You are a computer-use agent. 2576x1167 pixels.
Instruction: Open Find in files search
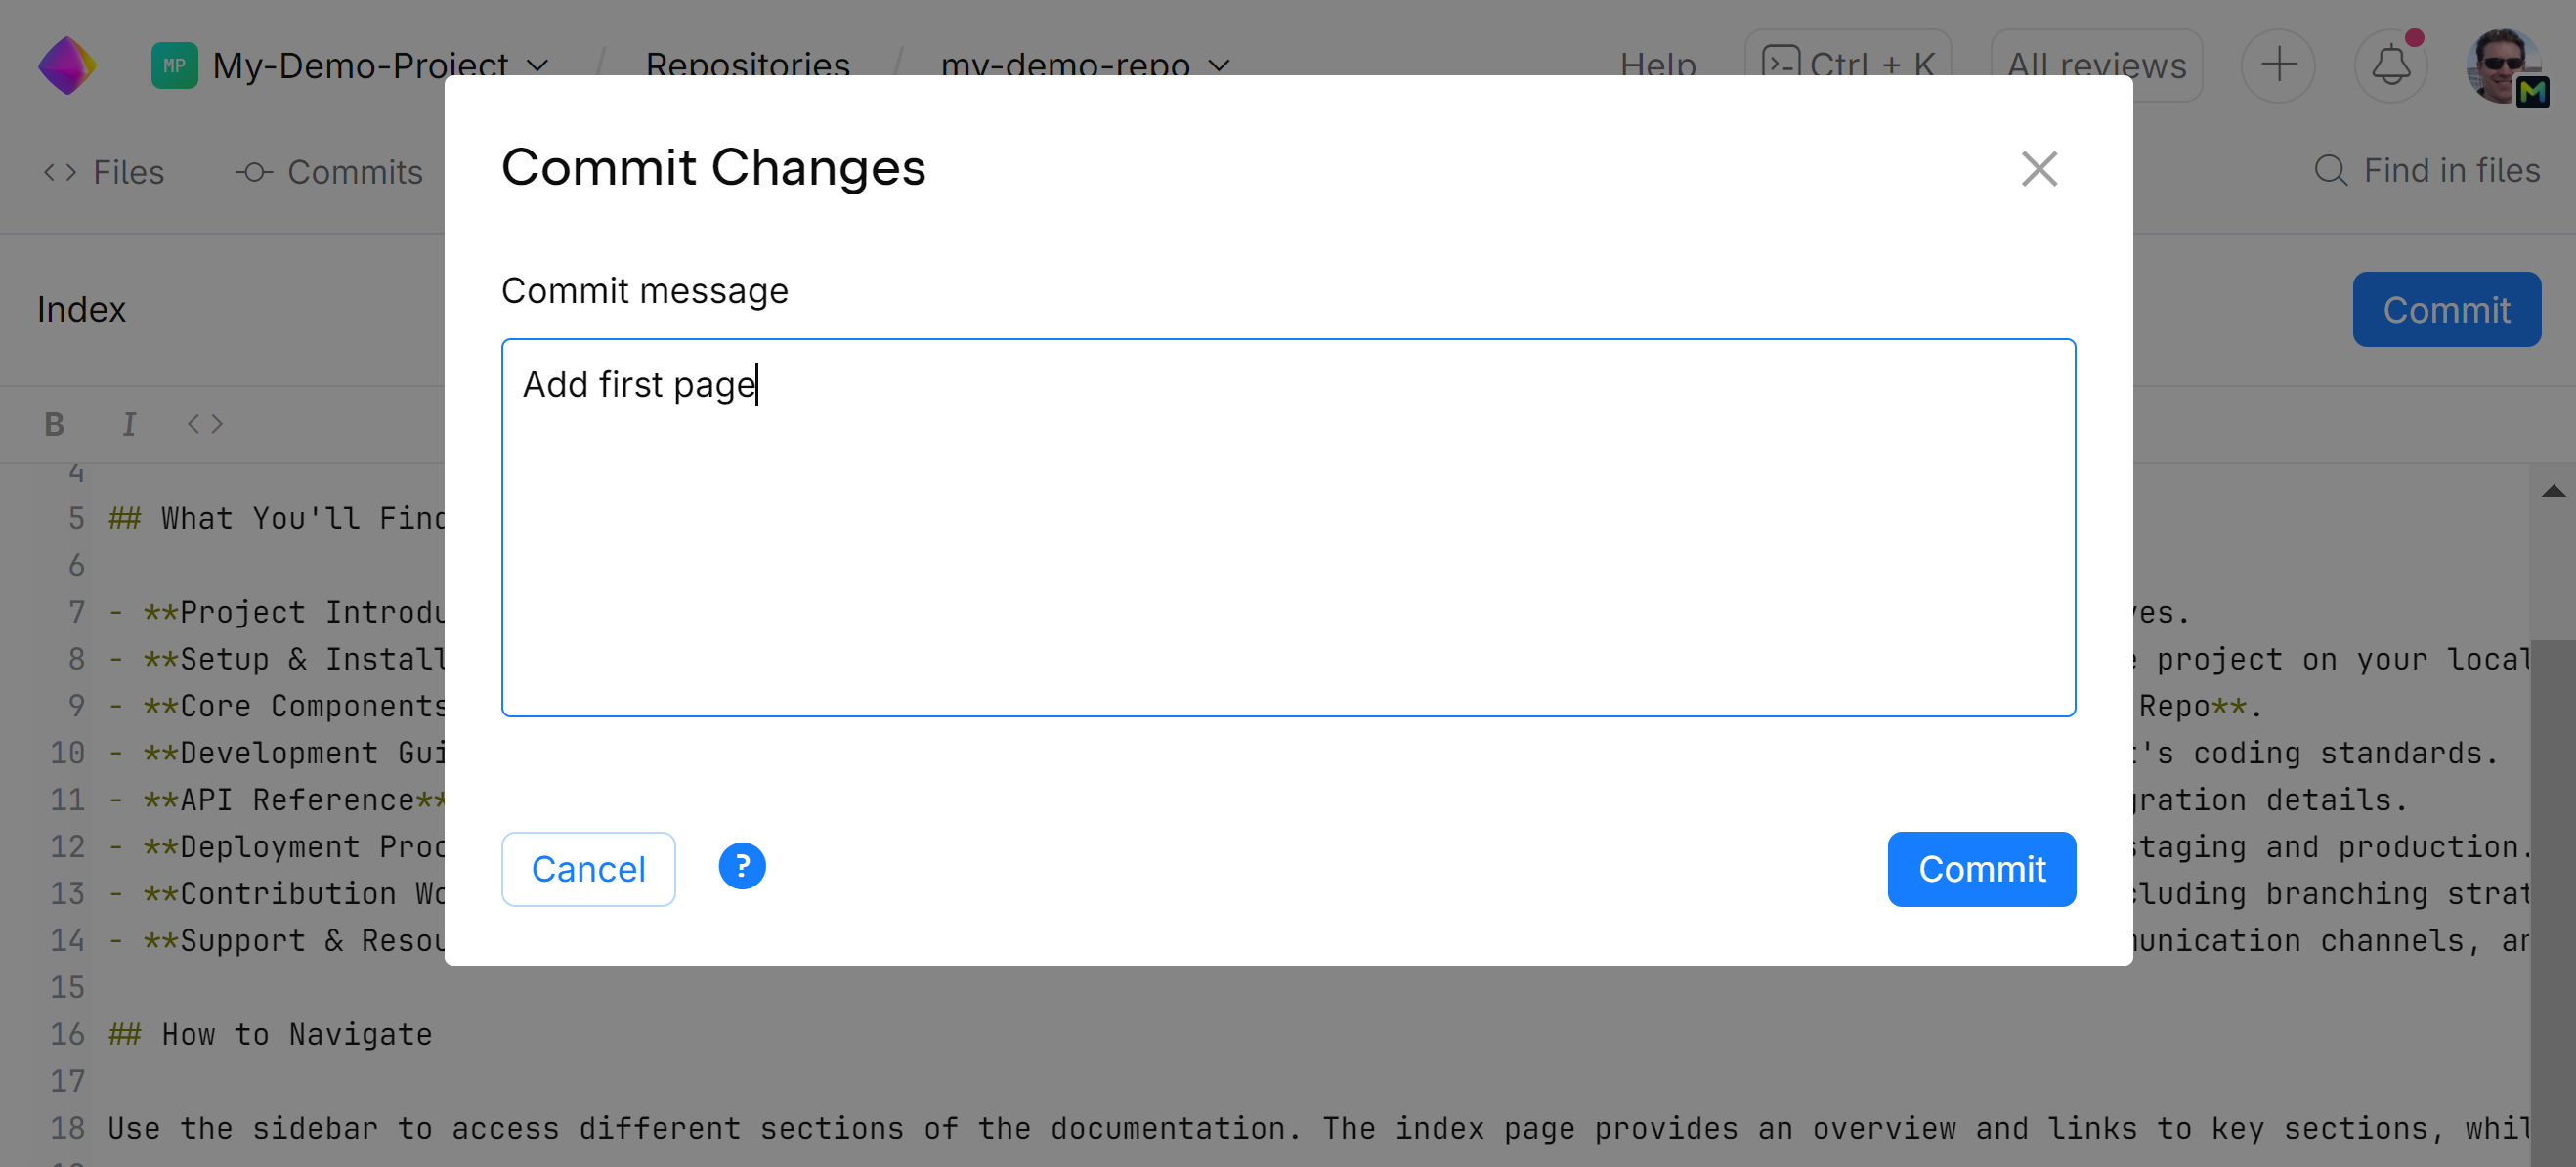[x=2430, y=170]
